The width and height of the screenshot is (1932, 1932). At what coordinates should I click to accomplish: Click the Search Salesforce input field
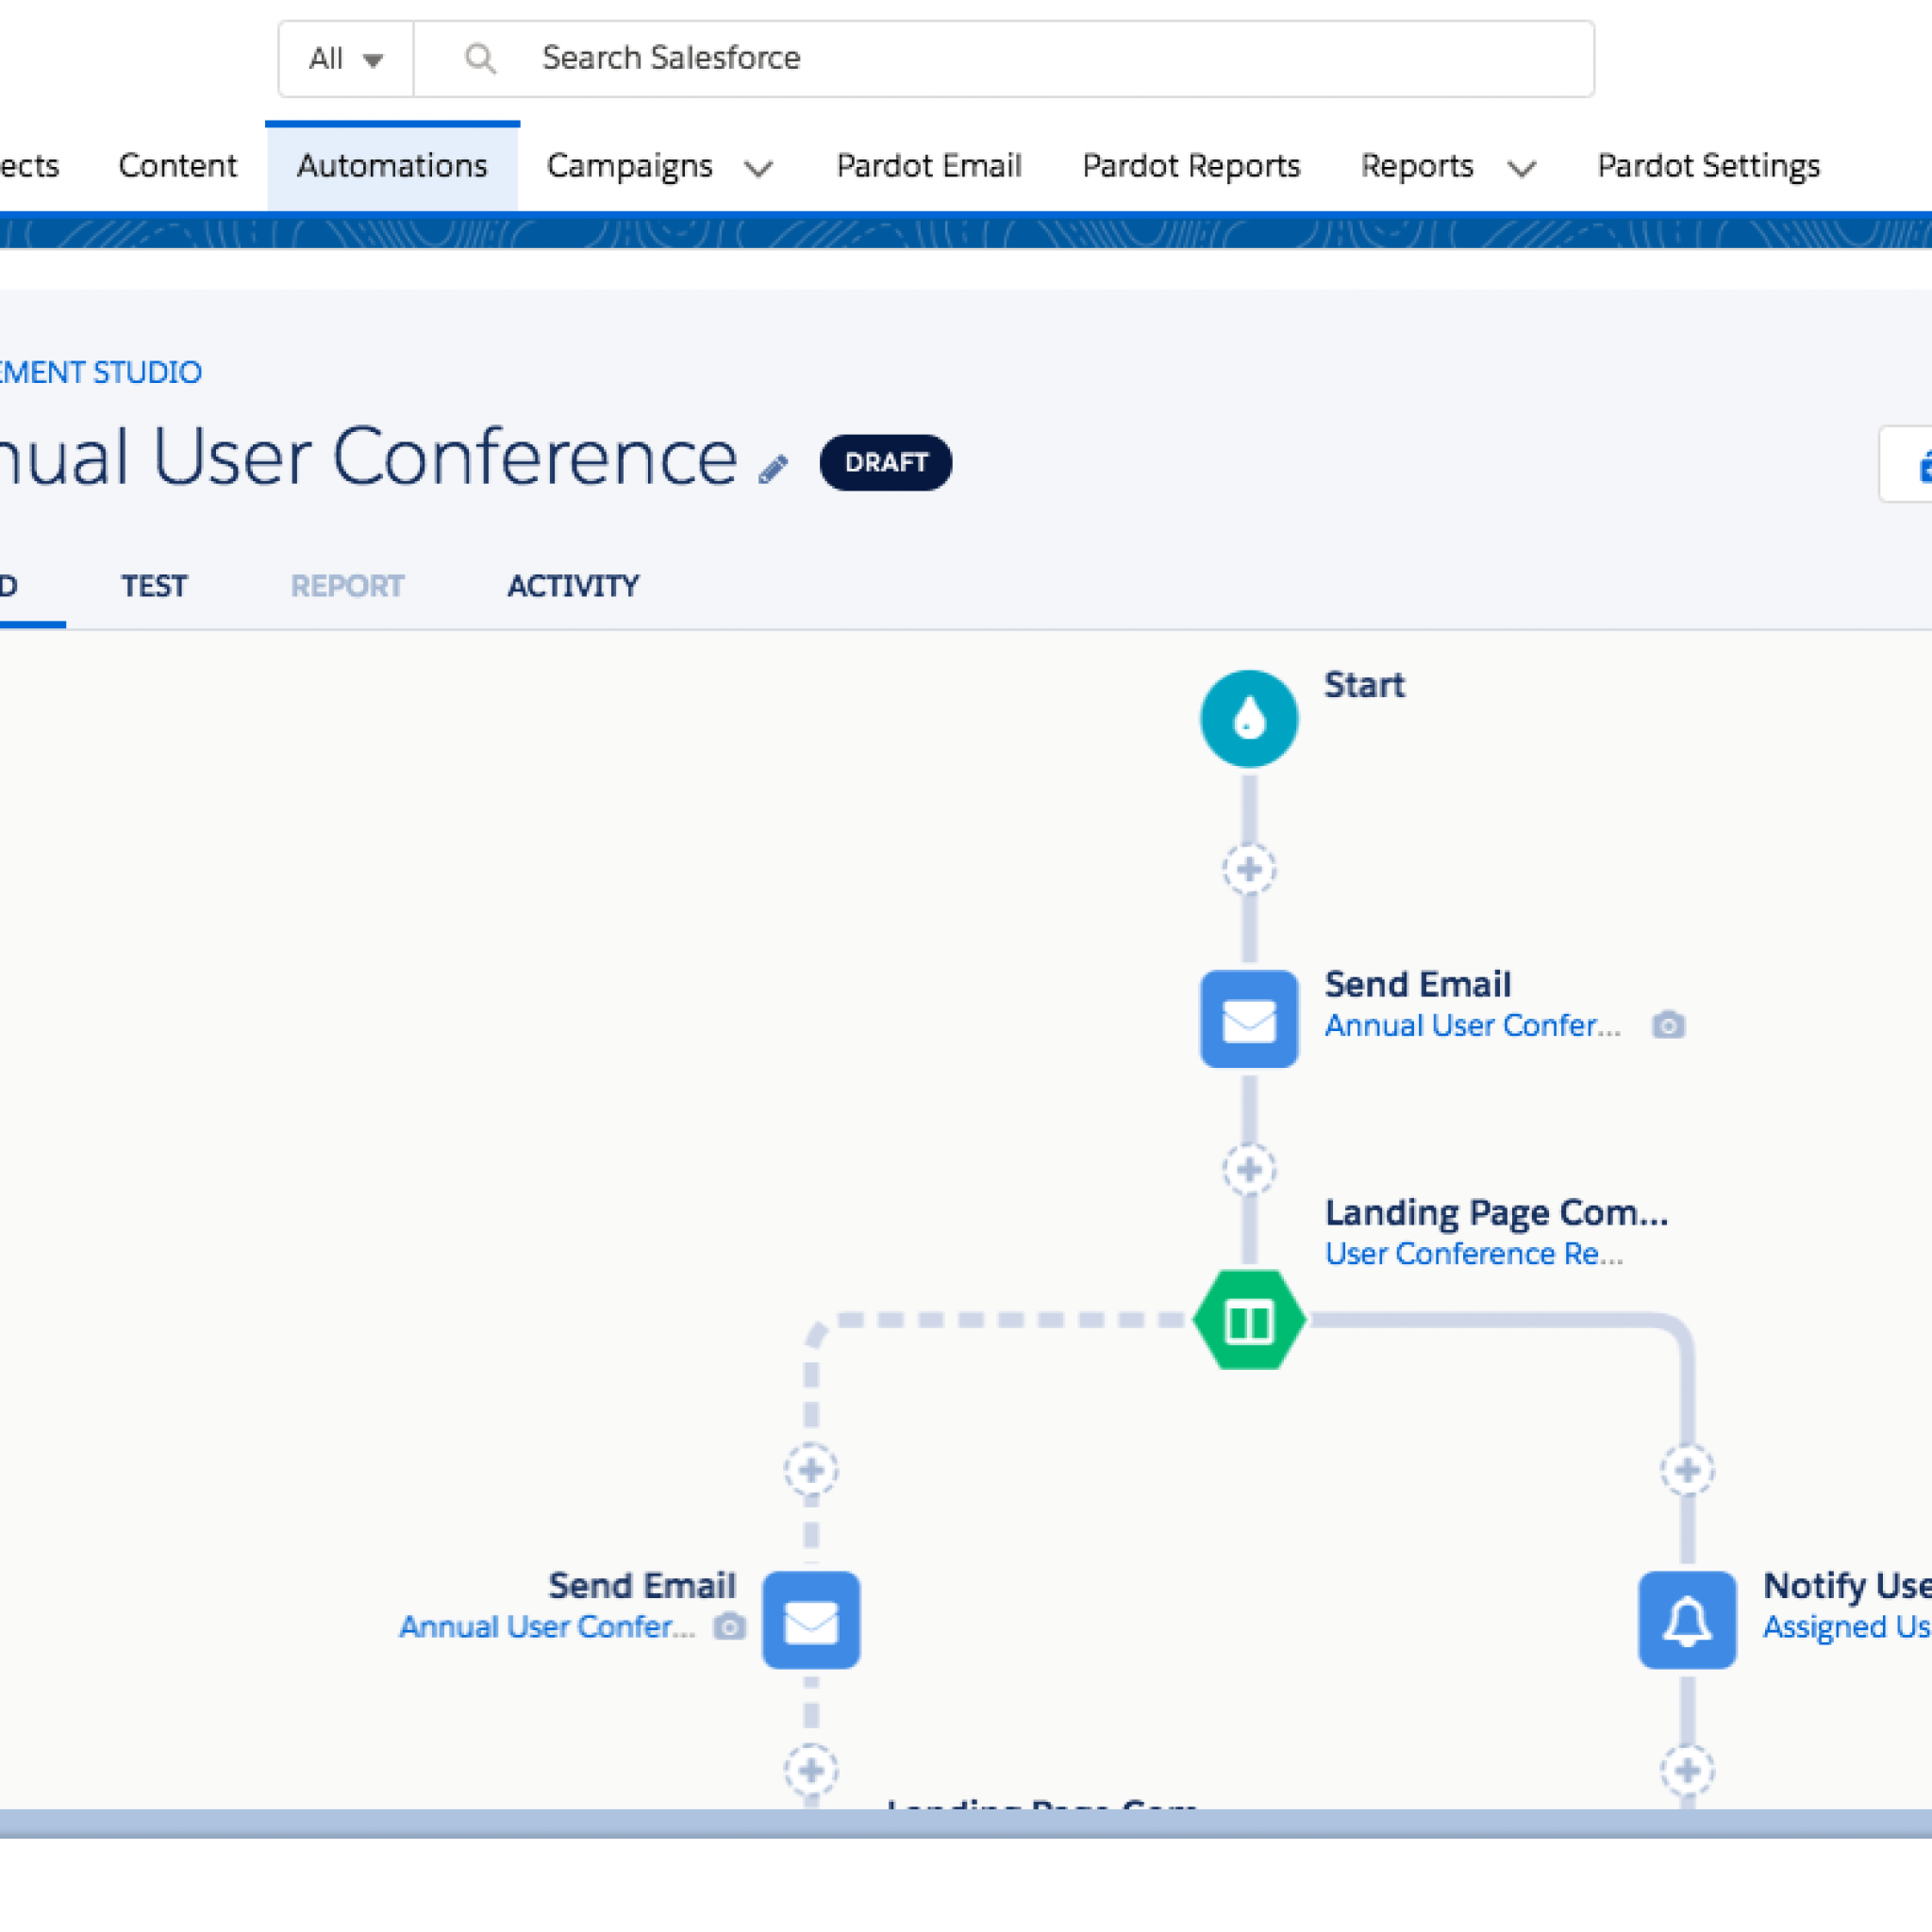[x=1003, y=59]
